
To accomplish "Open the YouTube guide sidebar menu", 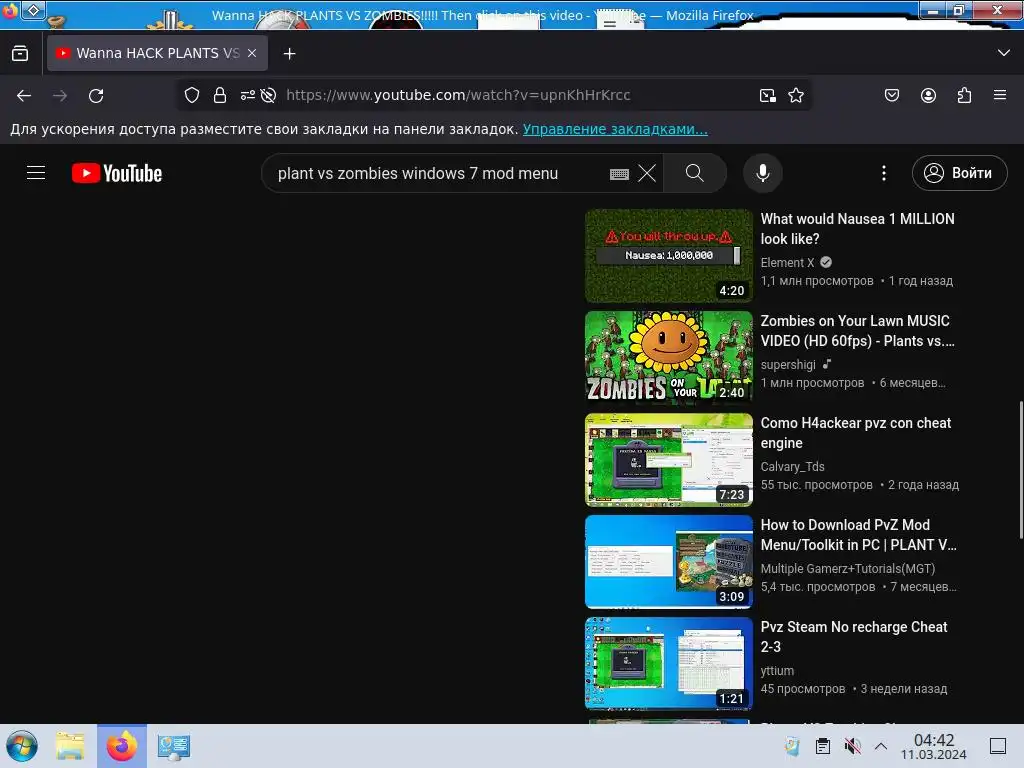I will pos(36,173).
